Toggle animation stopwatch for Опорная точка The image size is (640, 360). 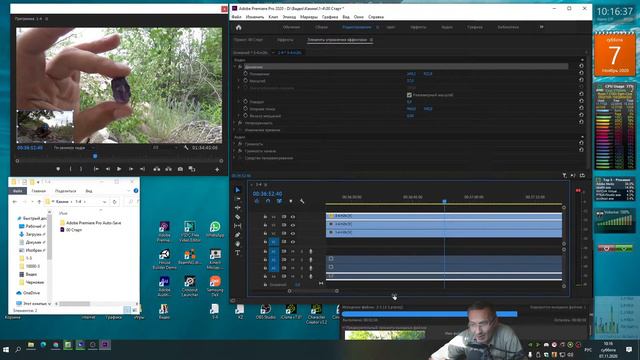tap(246, 109)
